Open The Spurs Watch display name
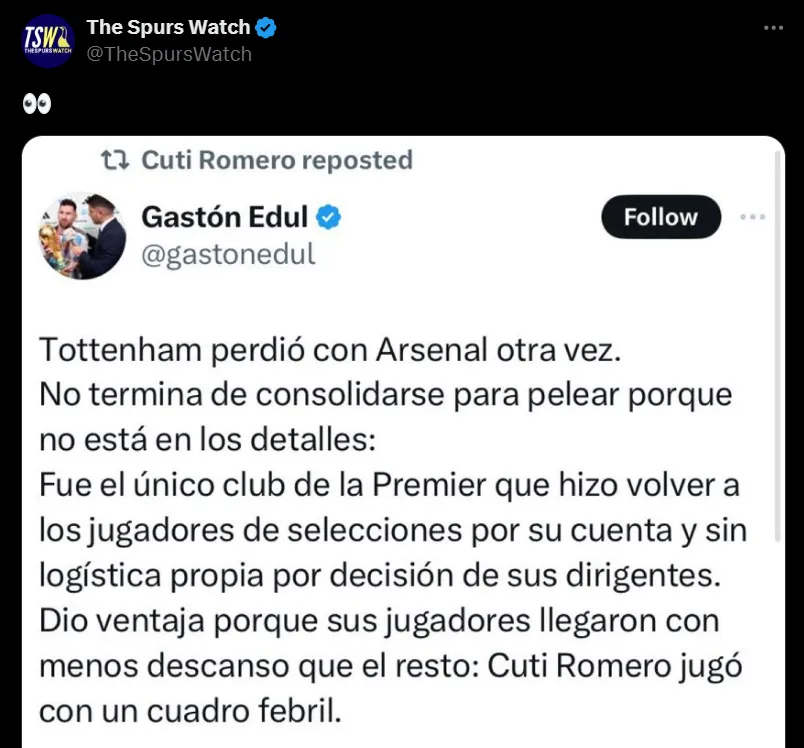The height and width of the screenshot is (748, 804). 168,28
